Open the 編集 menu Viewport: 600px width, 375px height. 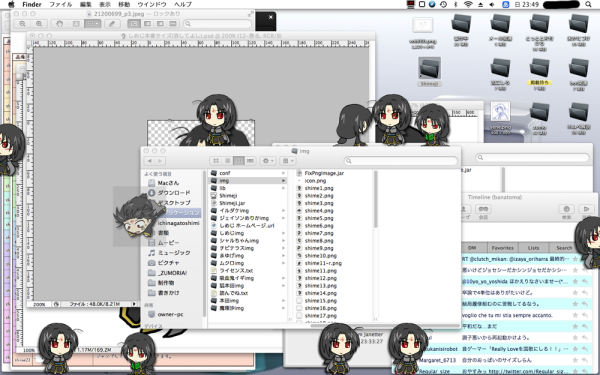(86, 4)
